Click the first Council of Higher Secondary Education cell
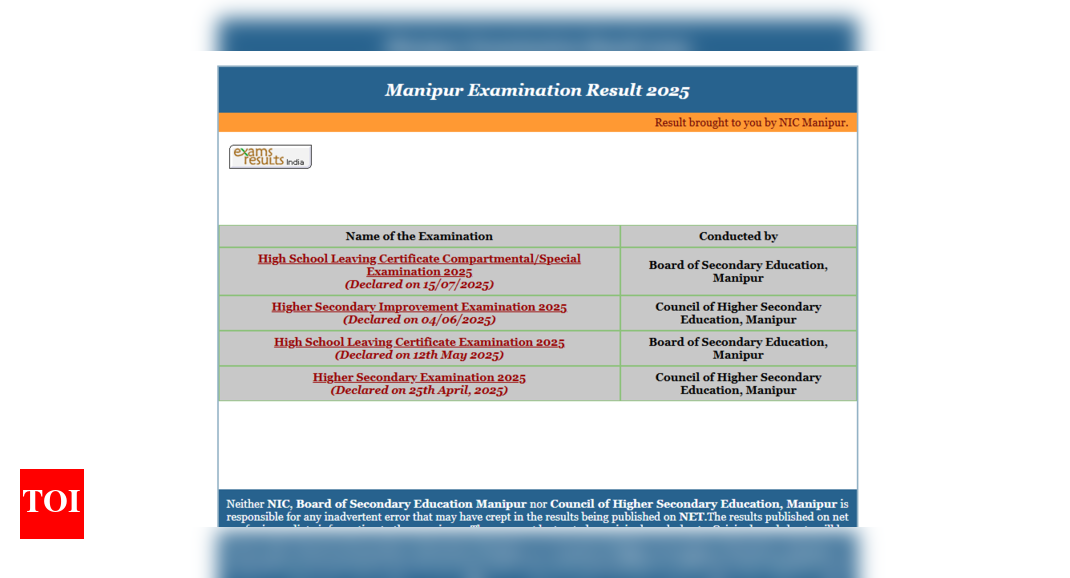 coord(738,313)
